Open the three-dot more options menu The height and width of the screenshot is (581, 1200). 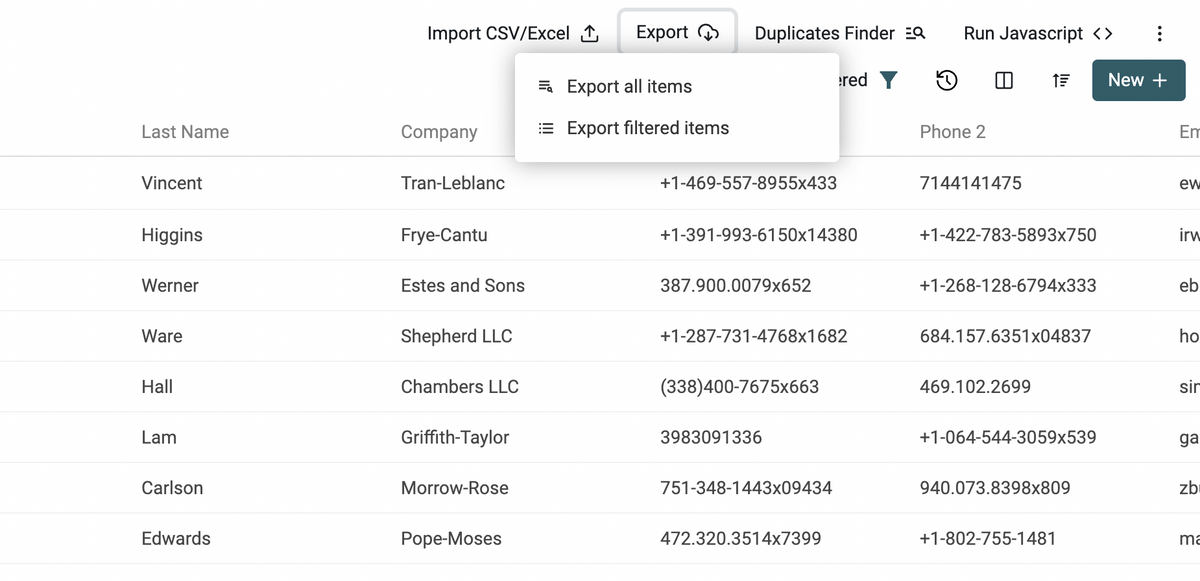click(1159, 33)
